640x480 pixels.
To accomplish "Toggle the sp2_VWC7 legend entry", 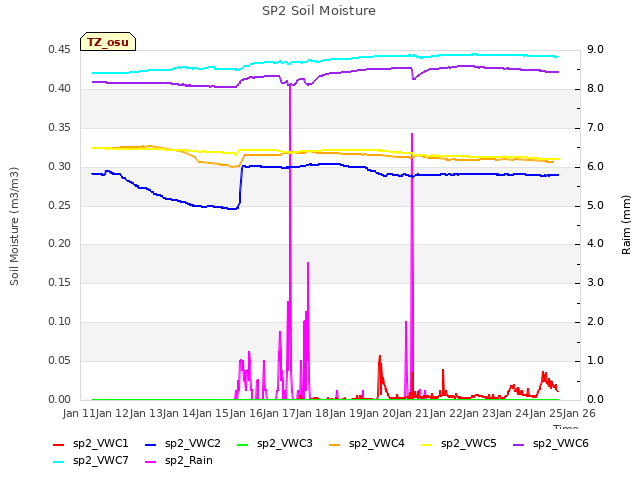I will click(x=91, y=461).
